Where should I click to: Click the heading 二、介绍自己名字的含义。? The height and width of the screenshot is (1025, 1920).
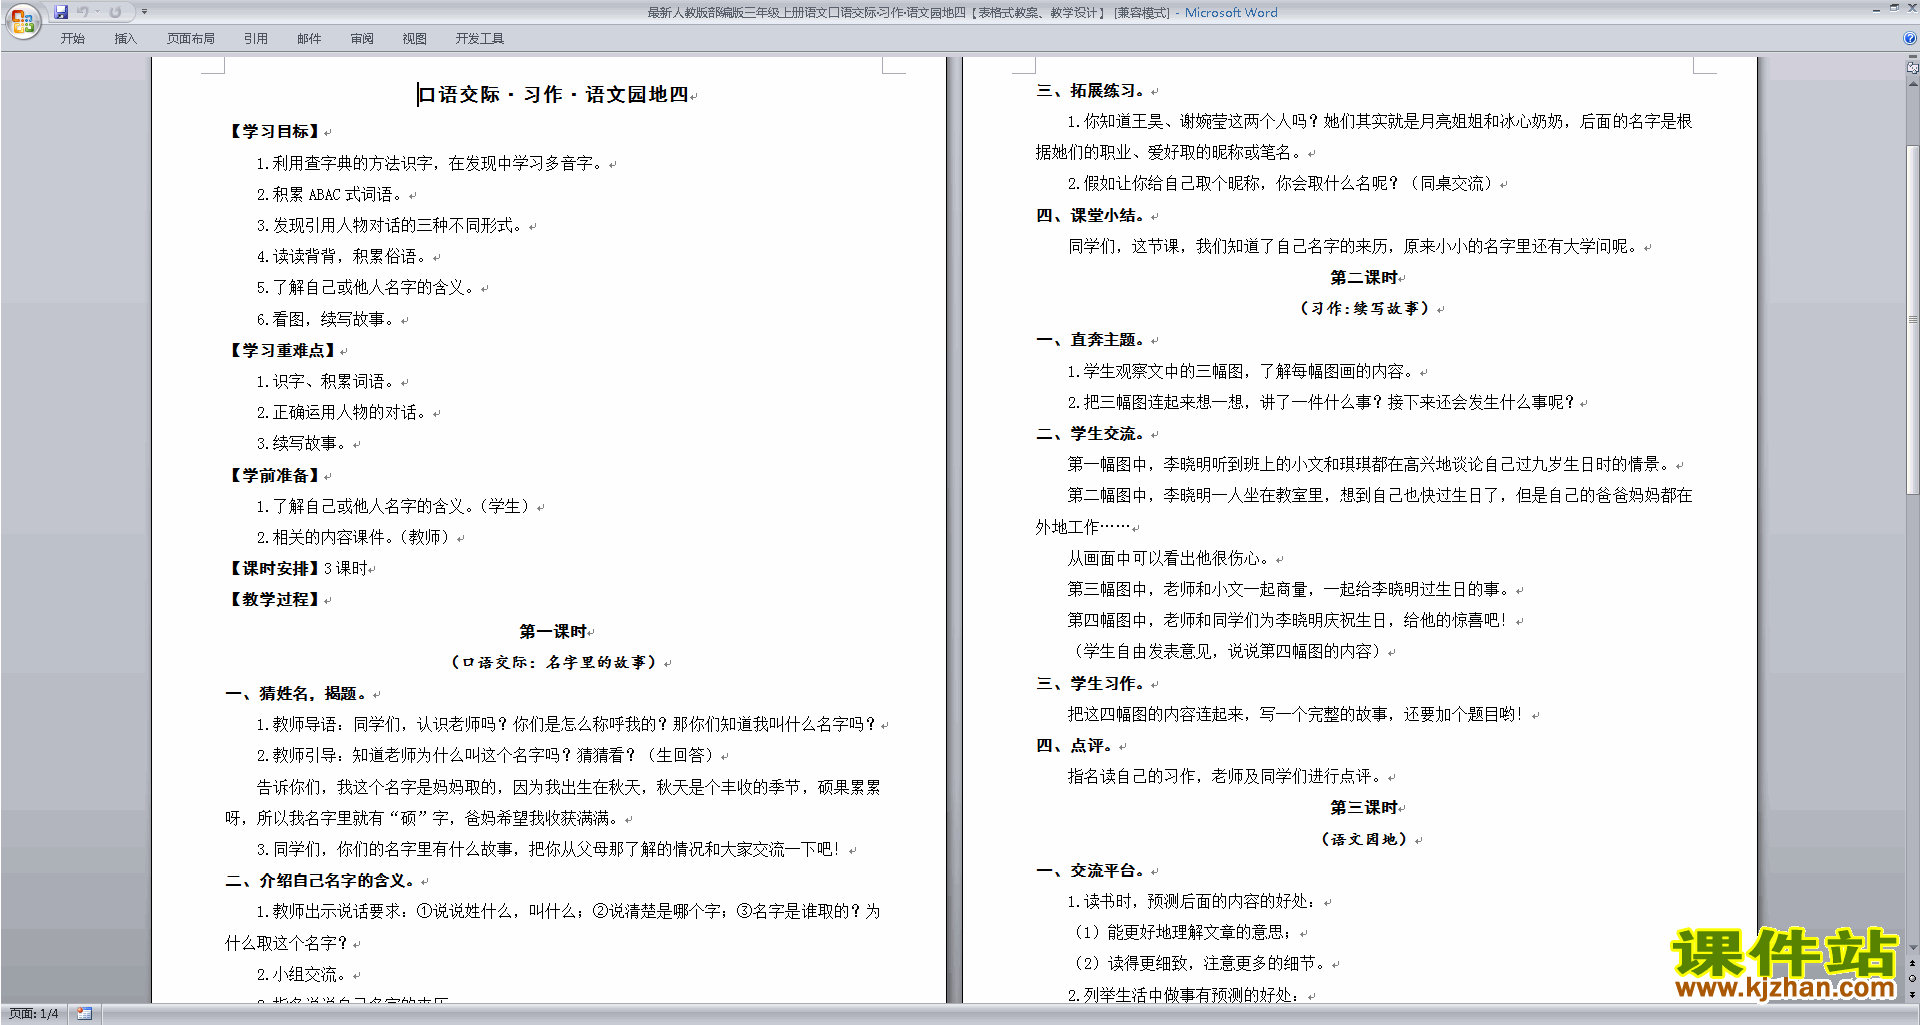click(x=320, y=881)
